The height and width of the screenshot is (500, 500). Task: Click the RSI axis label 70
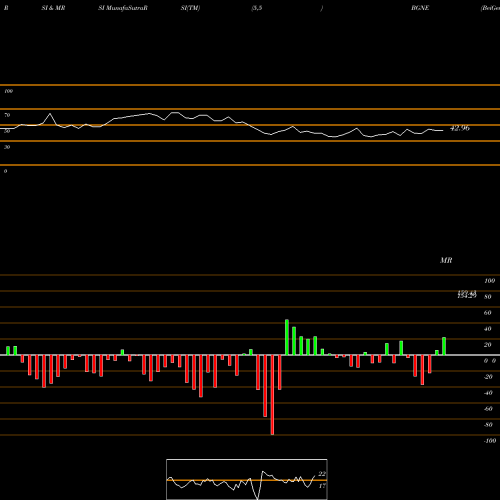pos(7,115)
